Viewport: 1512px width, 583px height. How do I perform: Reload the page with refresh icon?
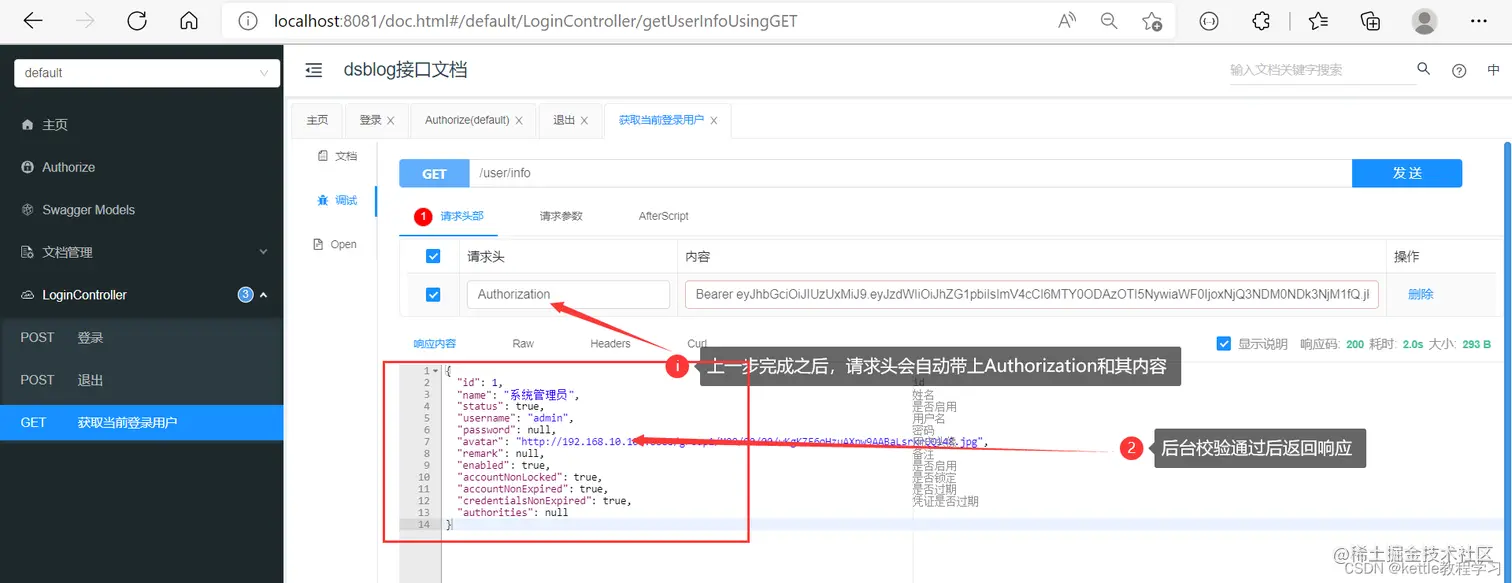point(137,20)
